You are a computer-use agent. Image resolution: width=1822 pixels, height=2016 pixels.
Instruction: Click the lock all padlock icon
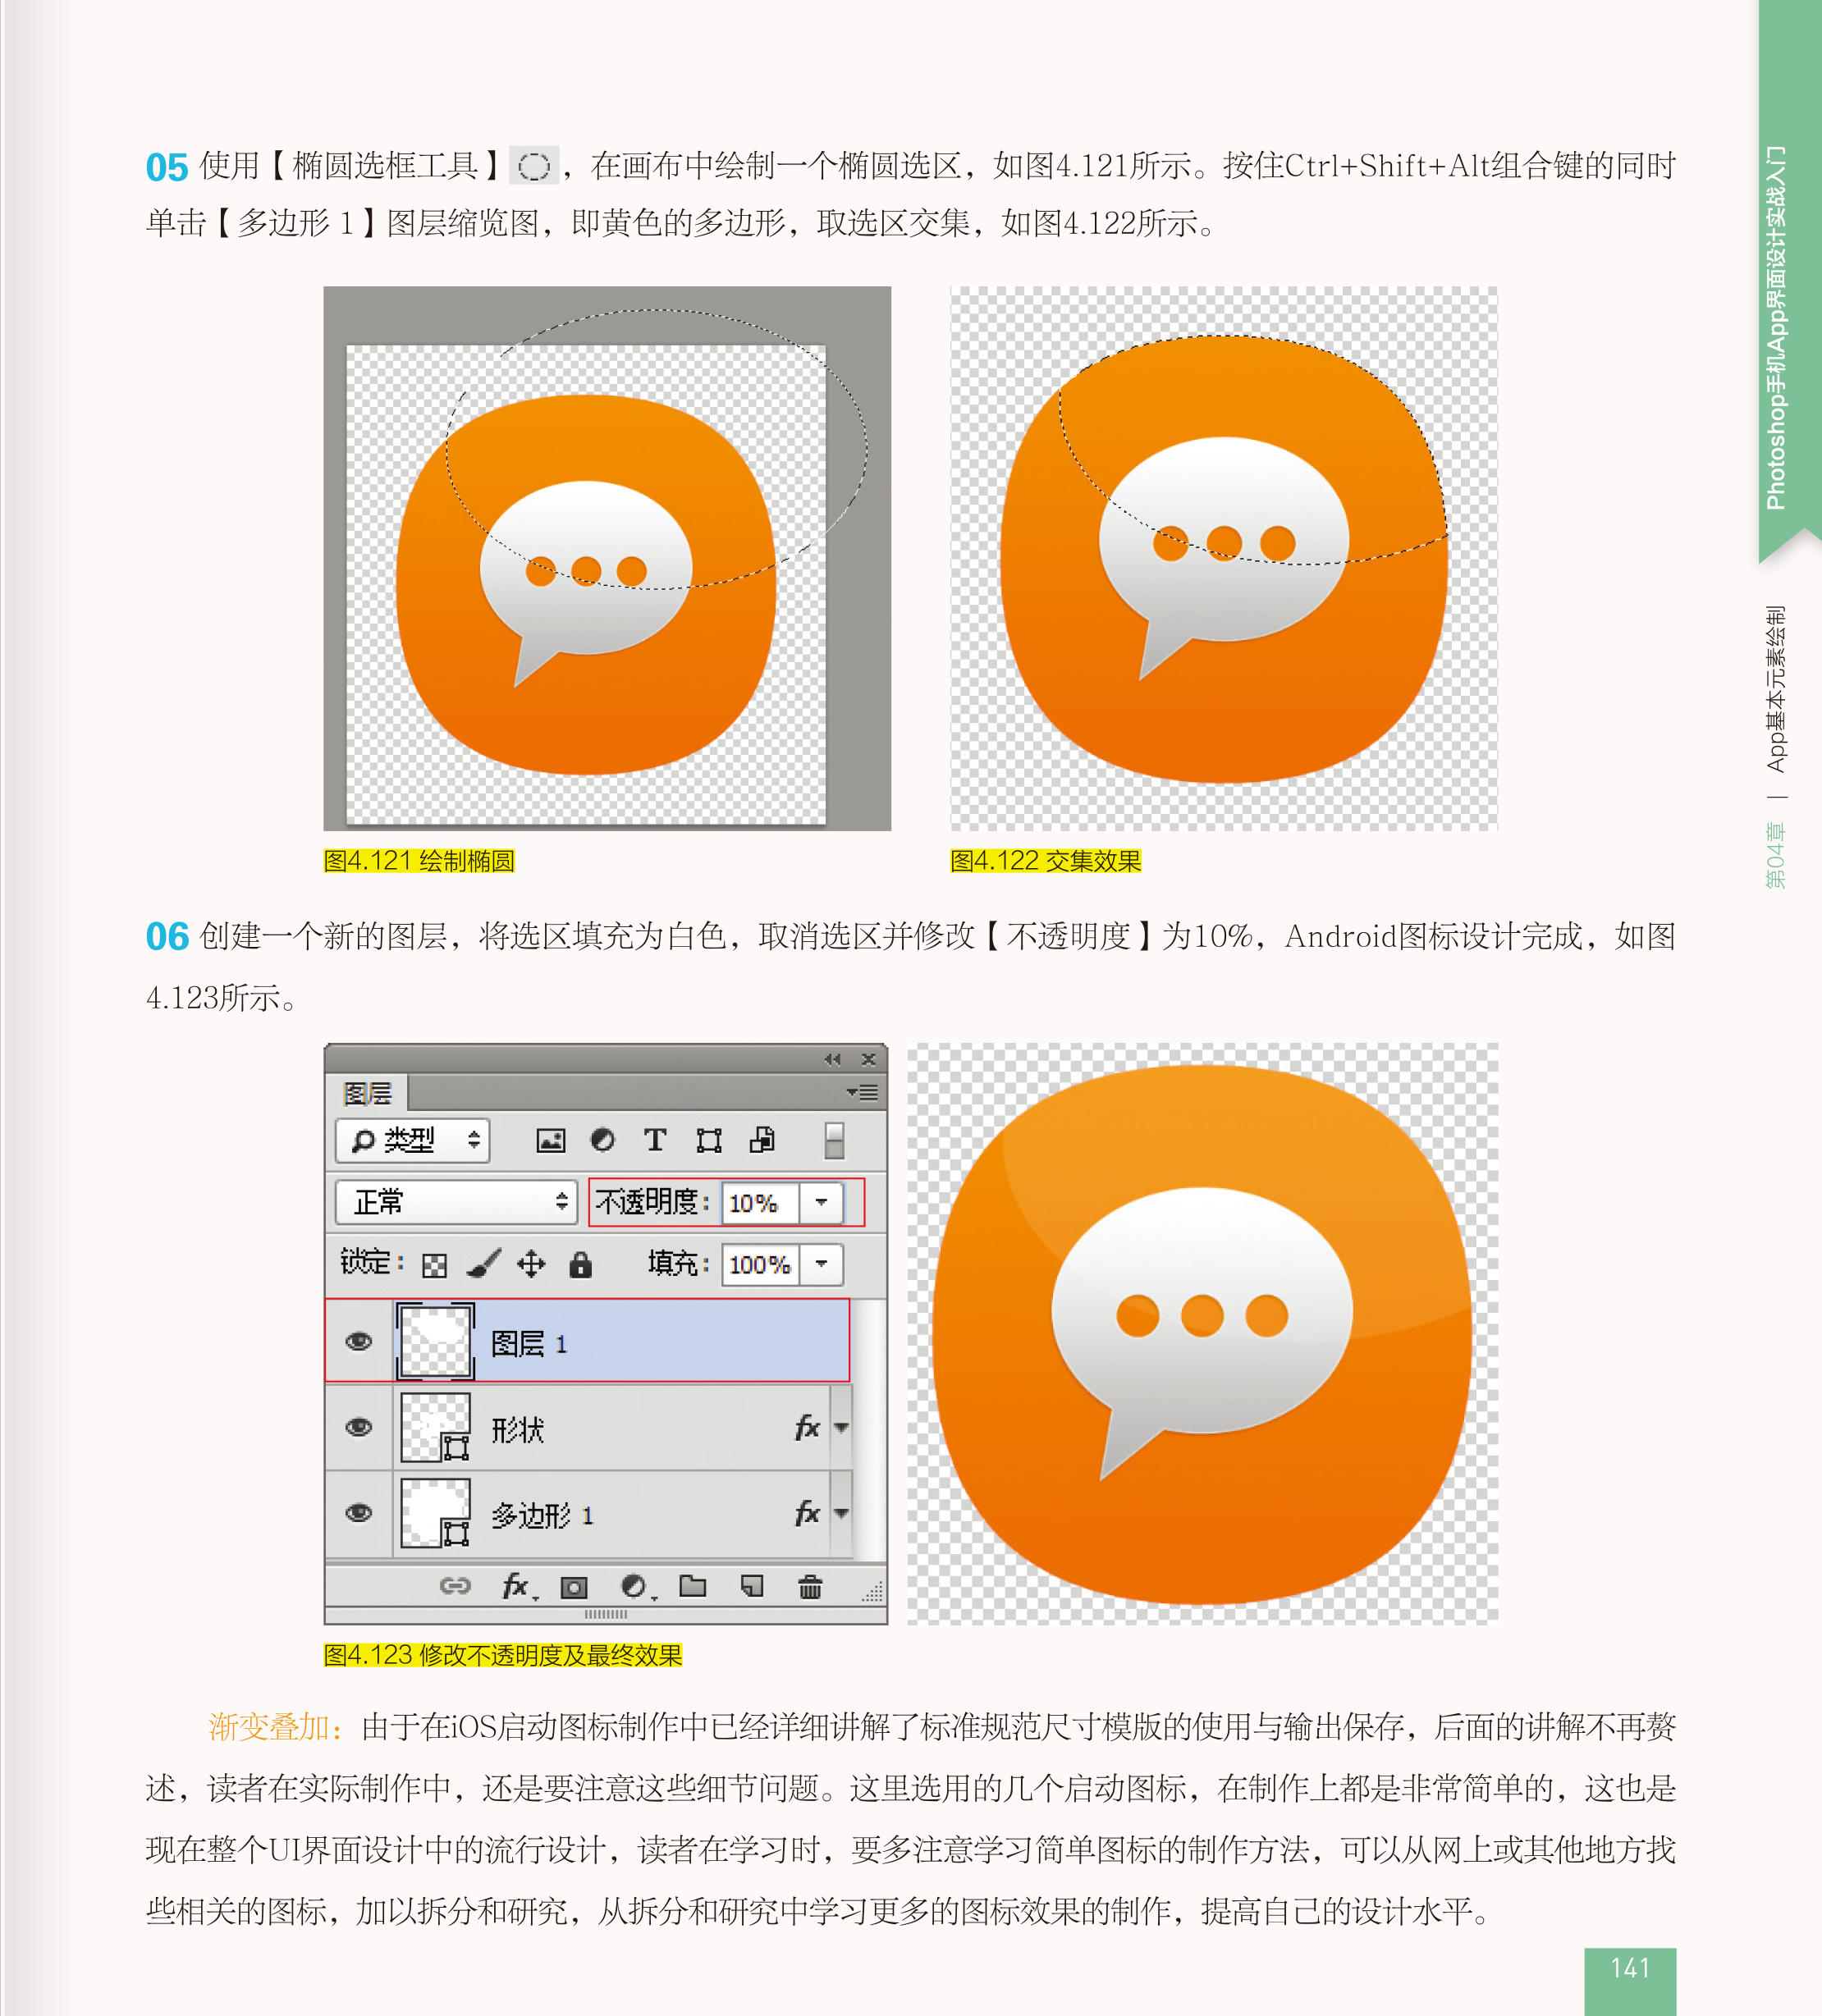(580, 1265)
